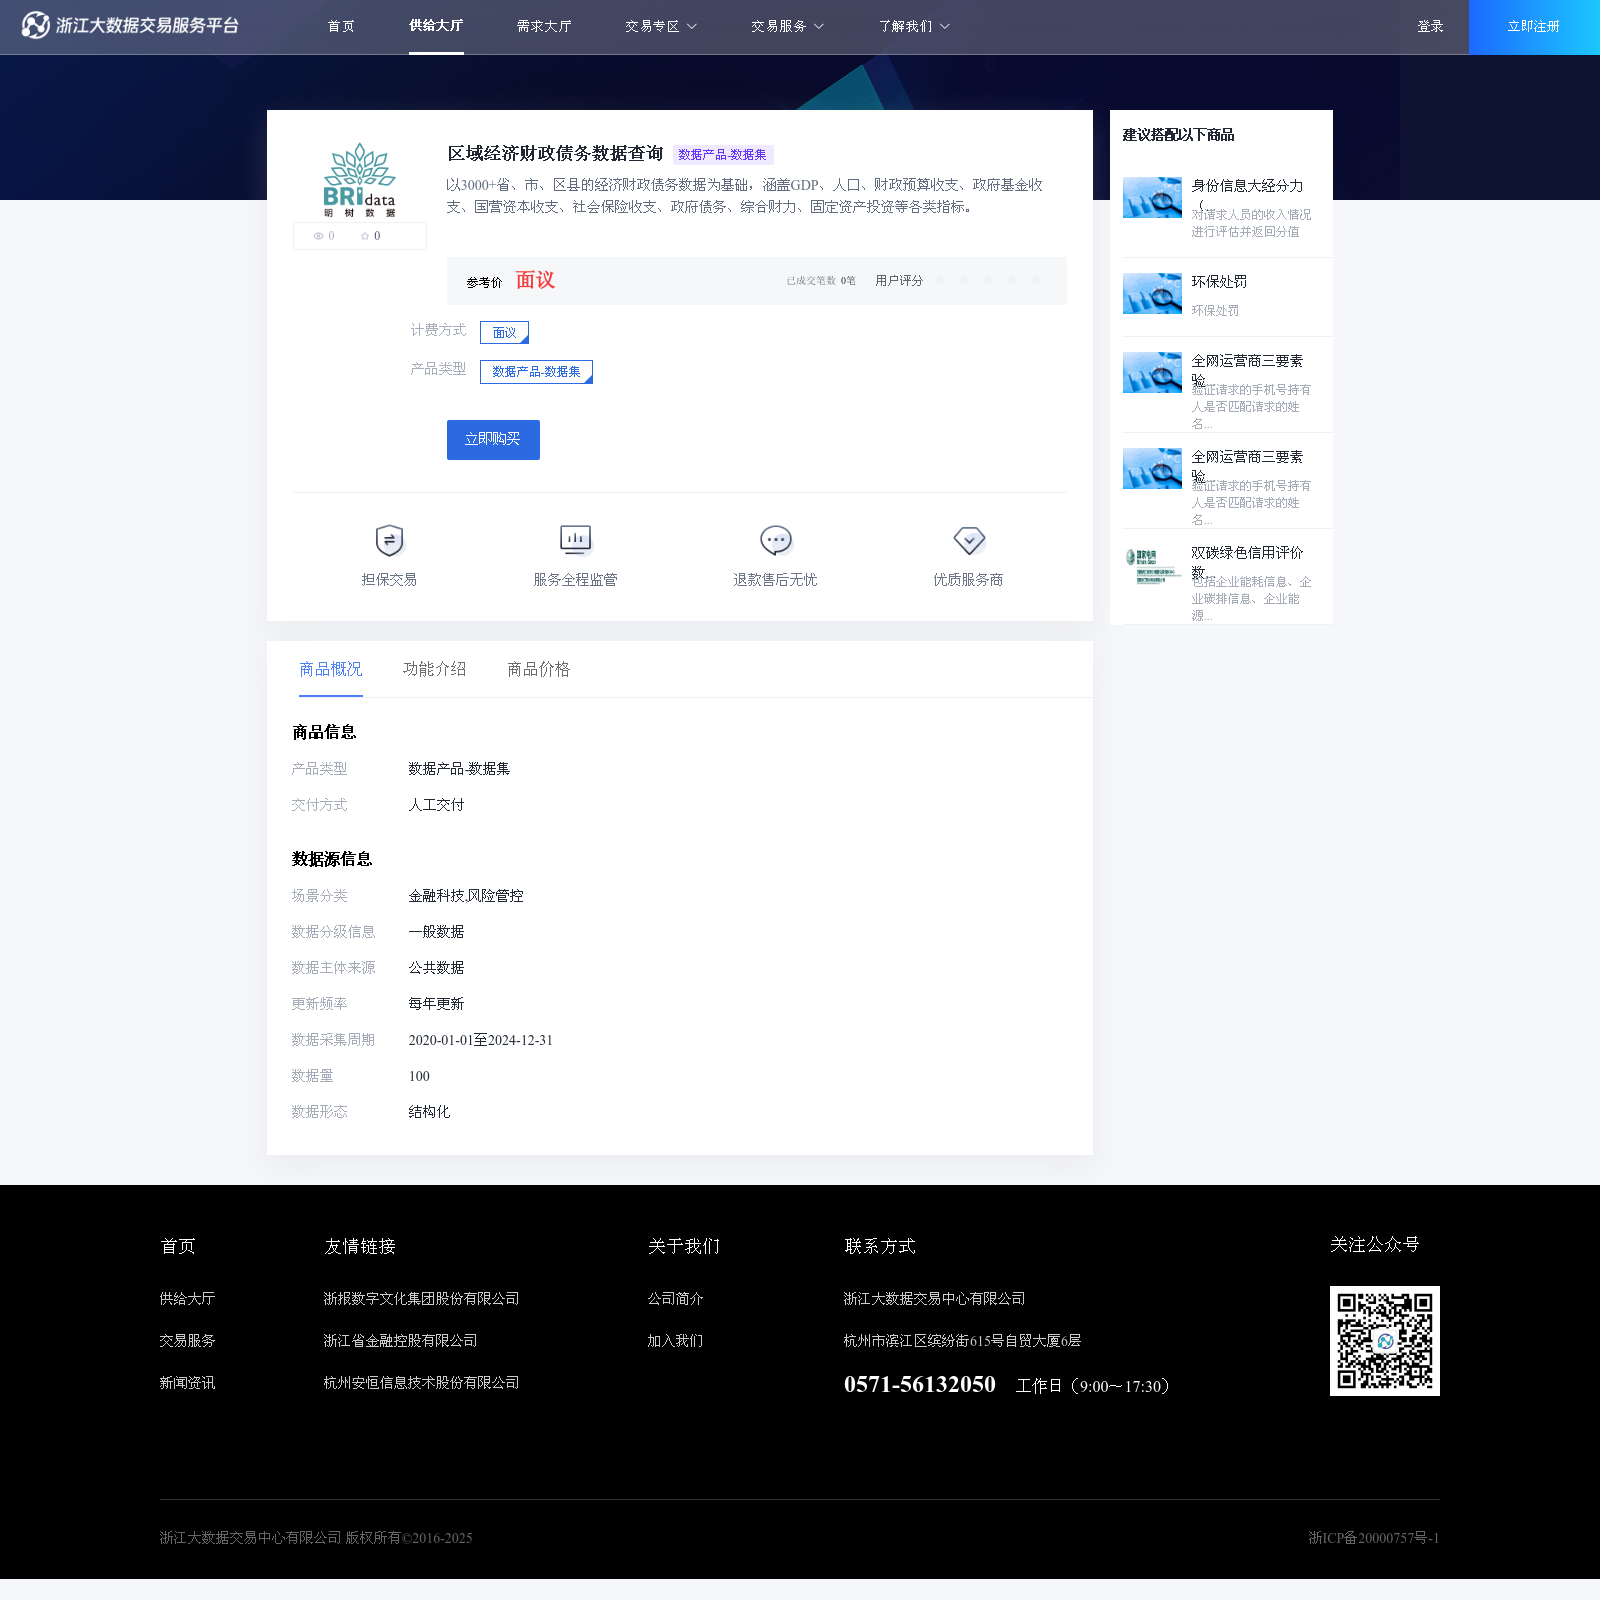Go to 首页 in the top navigation
Viewport: 1600px width, 1600px height.
click(341, 27)
